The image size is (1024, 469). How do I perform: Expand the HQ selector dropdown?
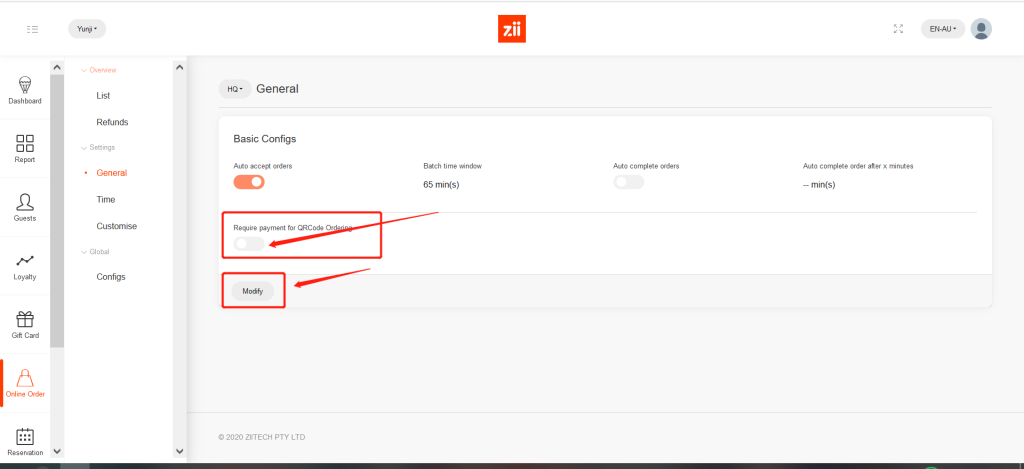(235, 89)
